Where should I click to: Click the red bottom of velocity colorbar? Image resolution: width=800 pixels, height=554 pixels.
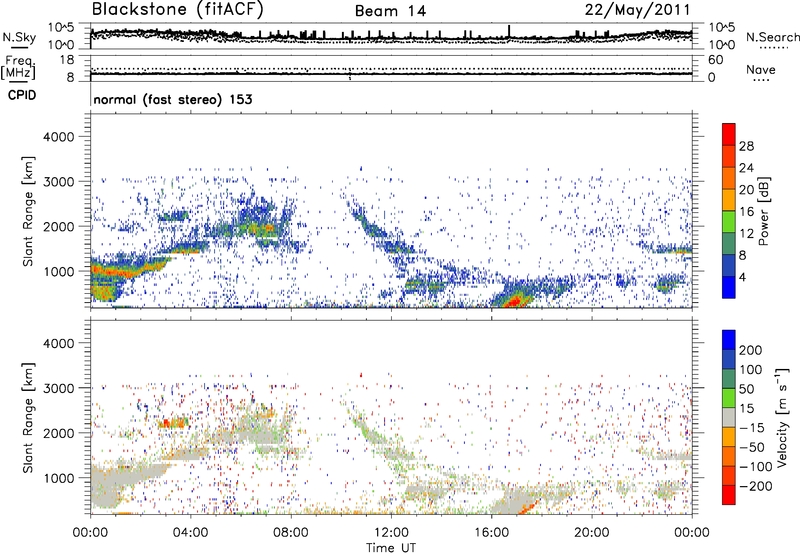pos(729,495)
